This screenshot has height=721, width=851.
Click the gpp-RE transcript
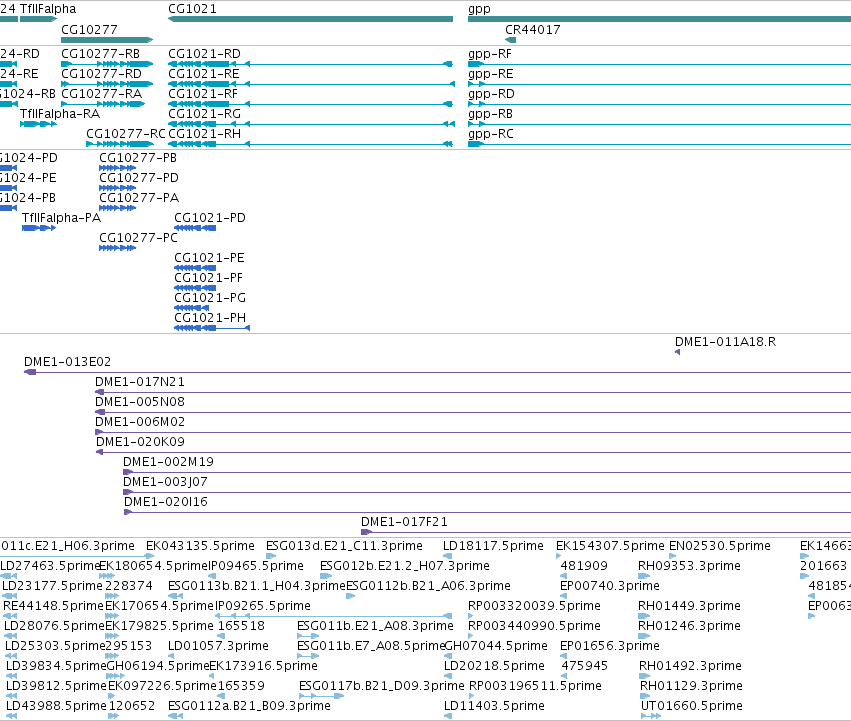[x=659, y=84]
